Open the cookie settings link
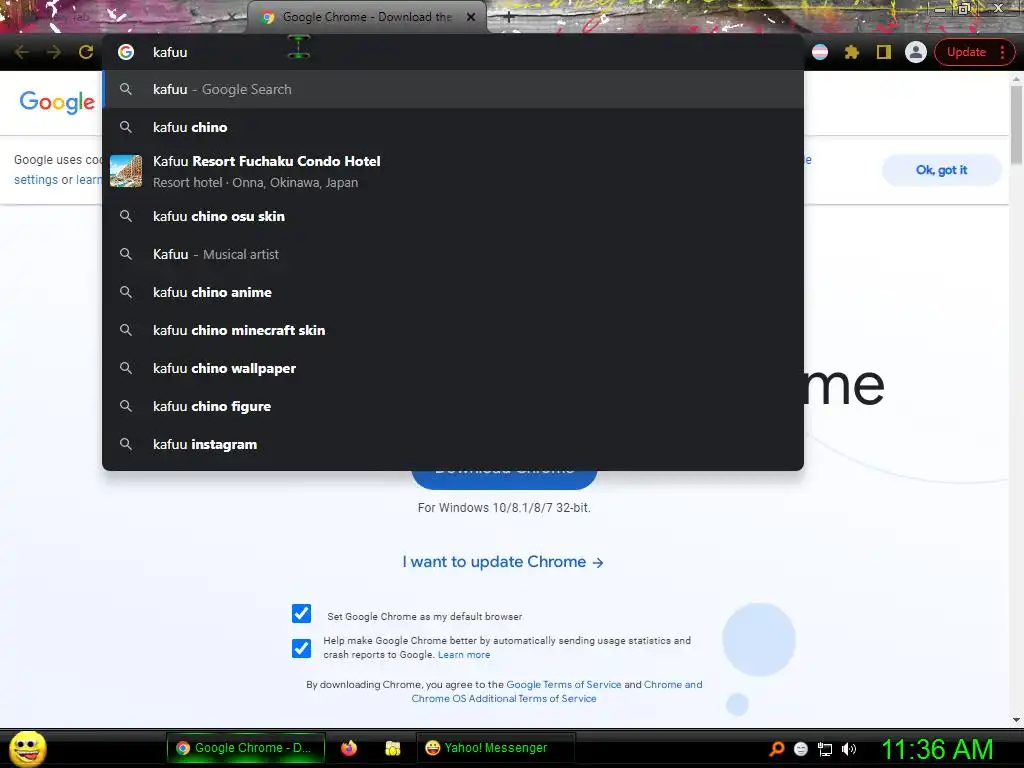The width and height of the screenshot is (1024, 768). coord(36,180)
